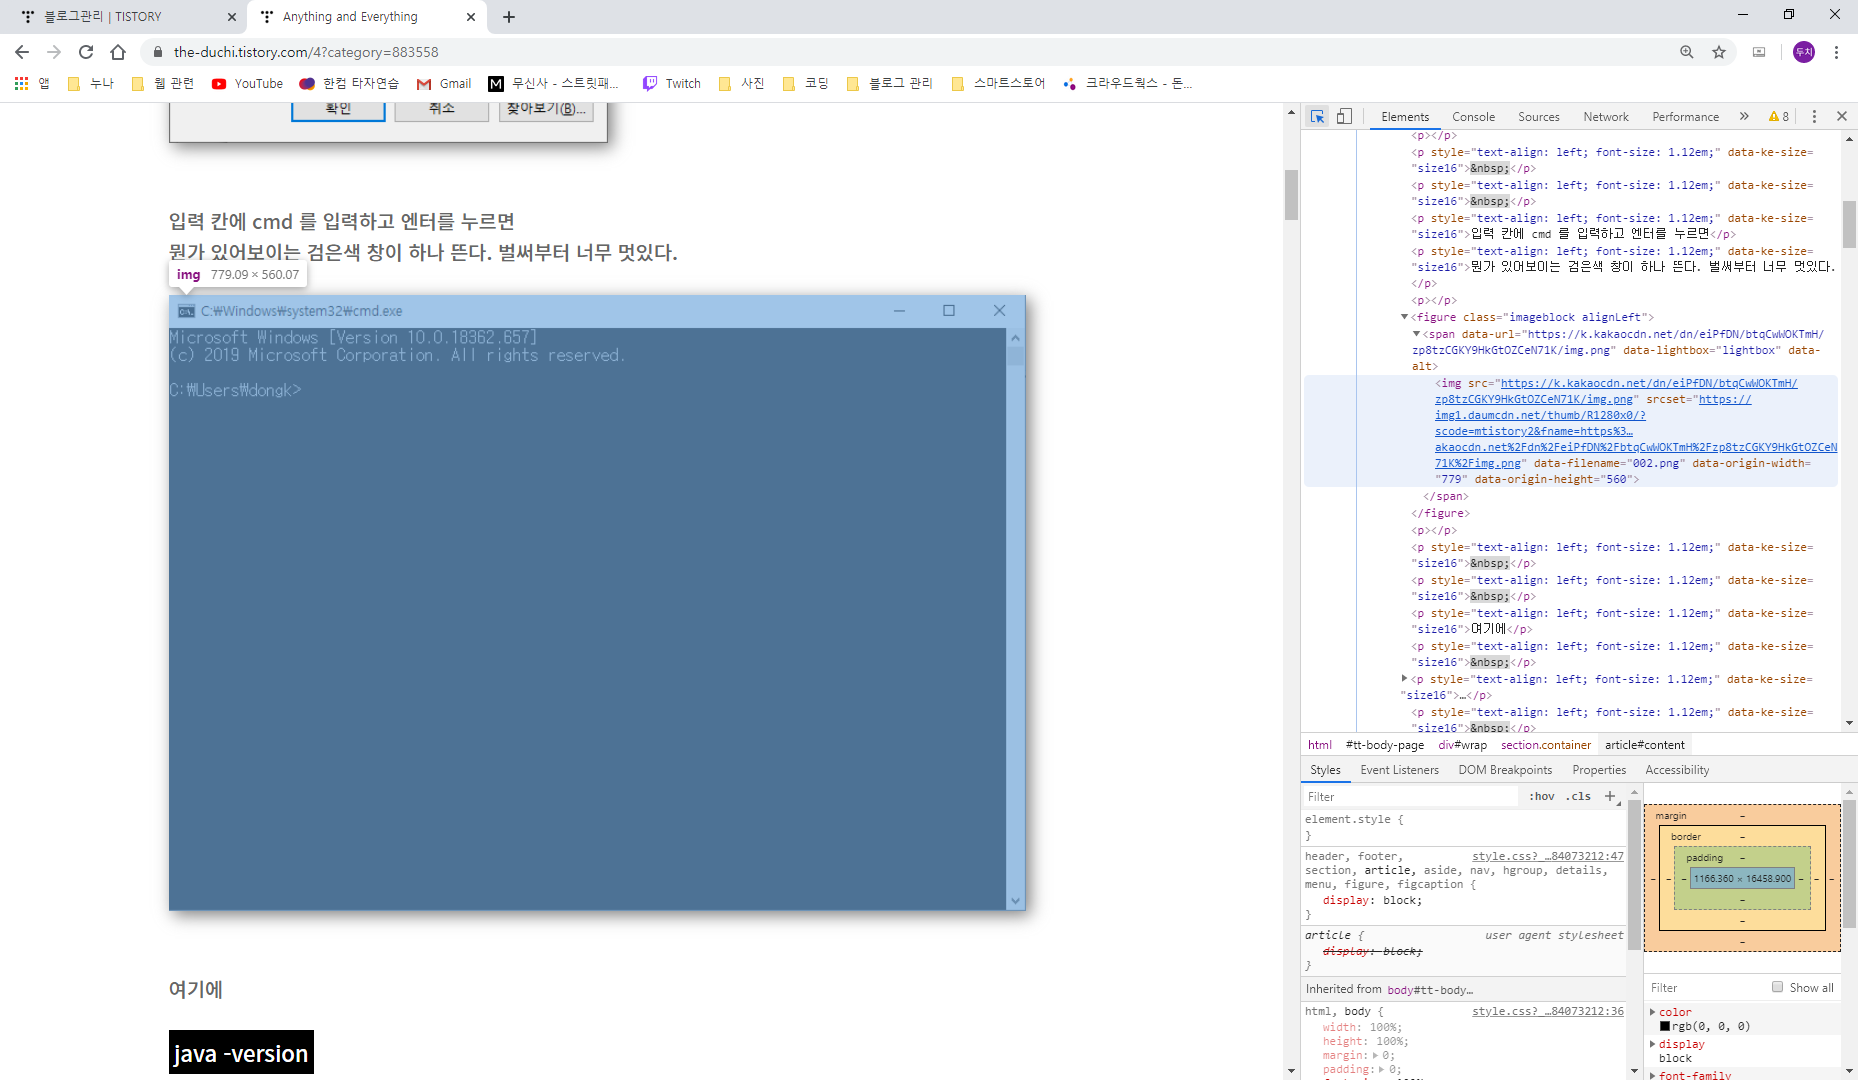Expand the font-family computed property
This screenshot has height=1080, width=1858.
coord(1652,1076)
